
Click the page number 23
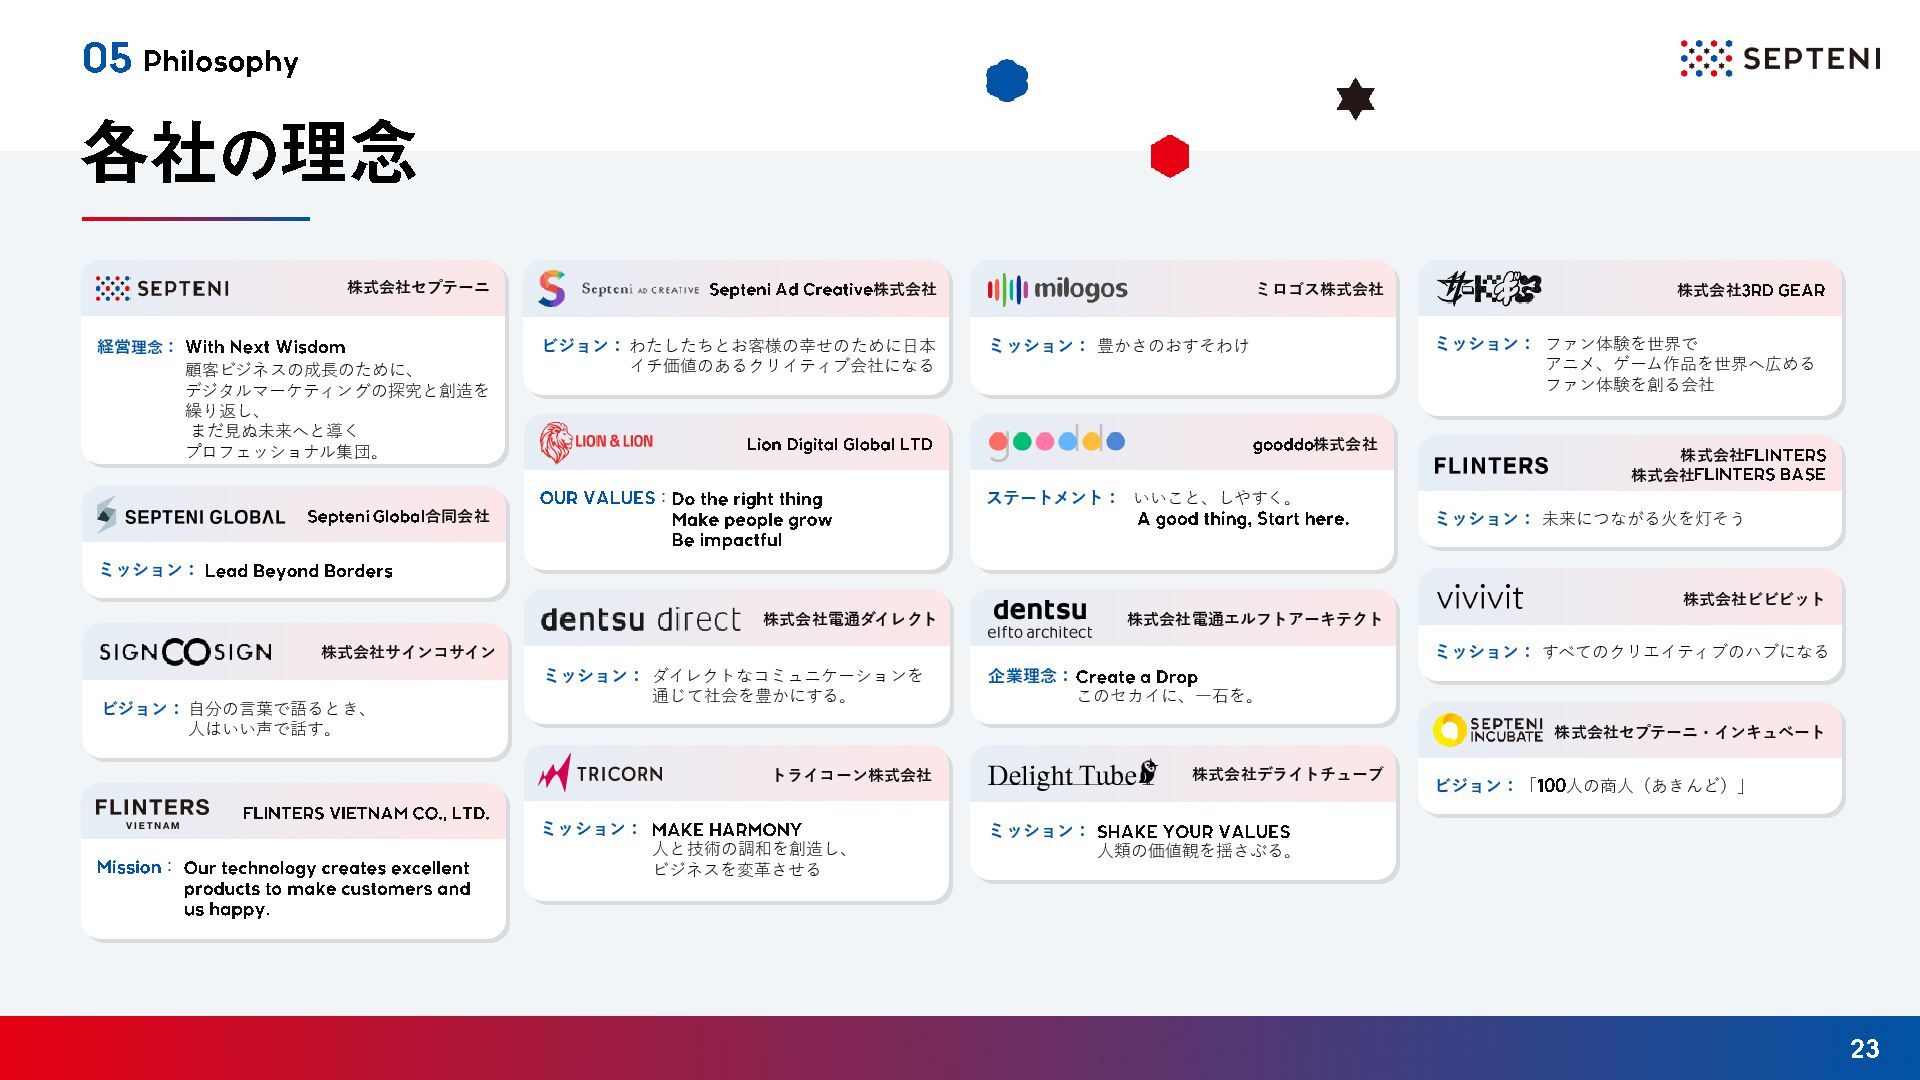click(x=1864, y=1048)
